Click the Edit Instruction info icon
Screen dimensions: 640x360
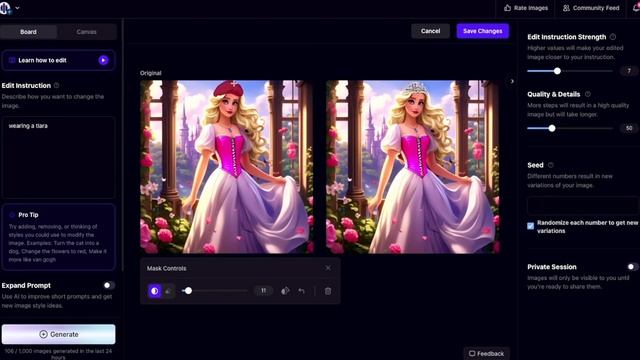click(x=56, y=85)
